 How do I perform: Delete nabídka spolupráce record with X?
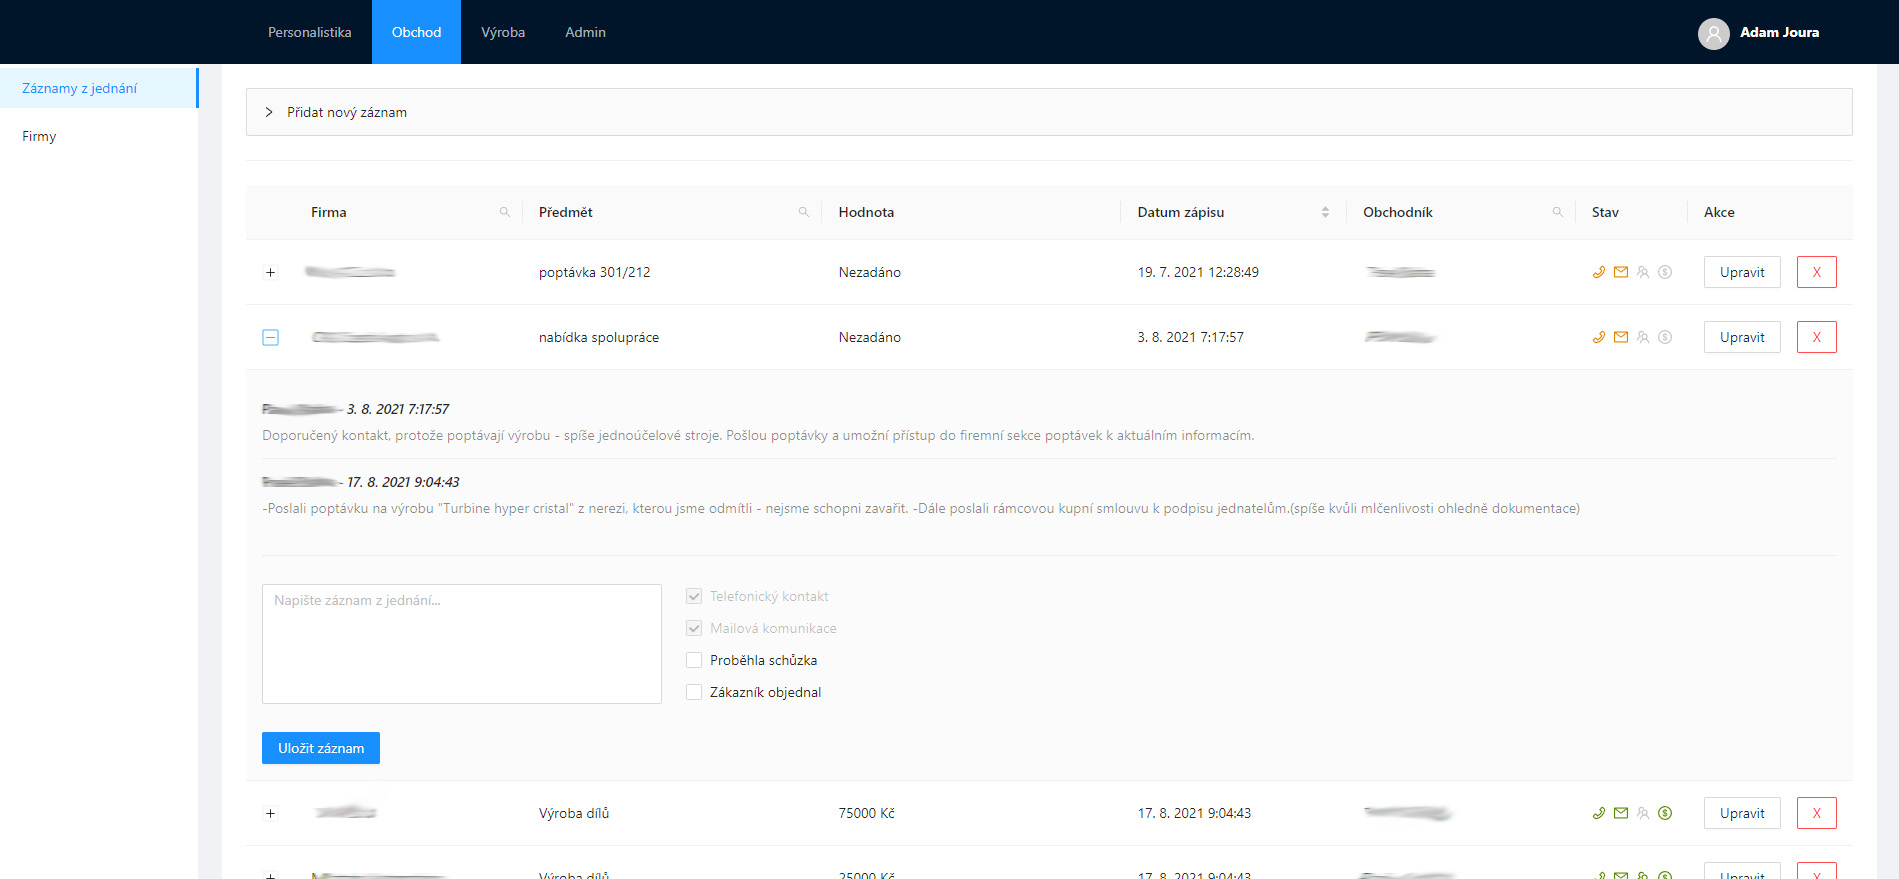pyautogui.click(x=1817, y=337)
